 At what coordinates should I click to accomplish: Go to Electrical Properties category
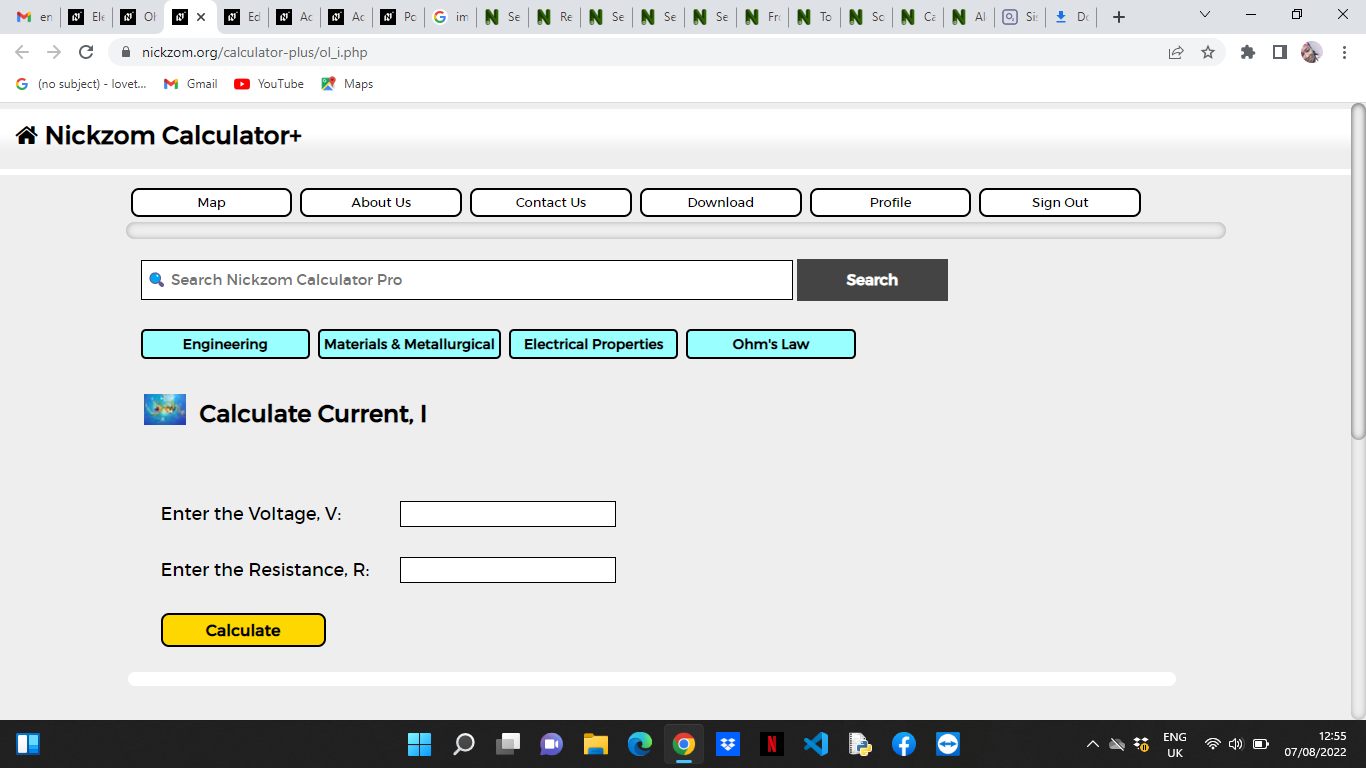click(594, 344)
